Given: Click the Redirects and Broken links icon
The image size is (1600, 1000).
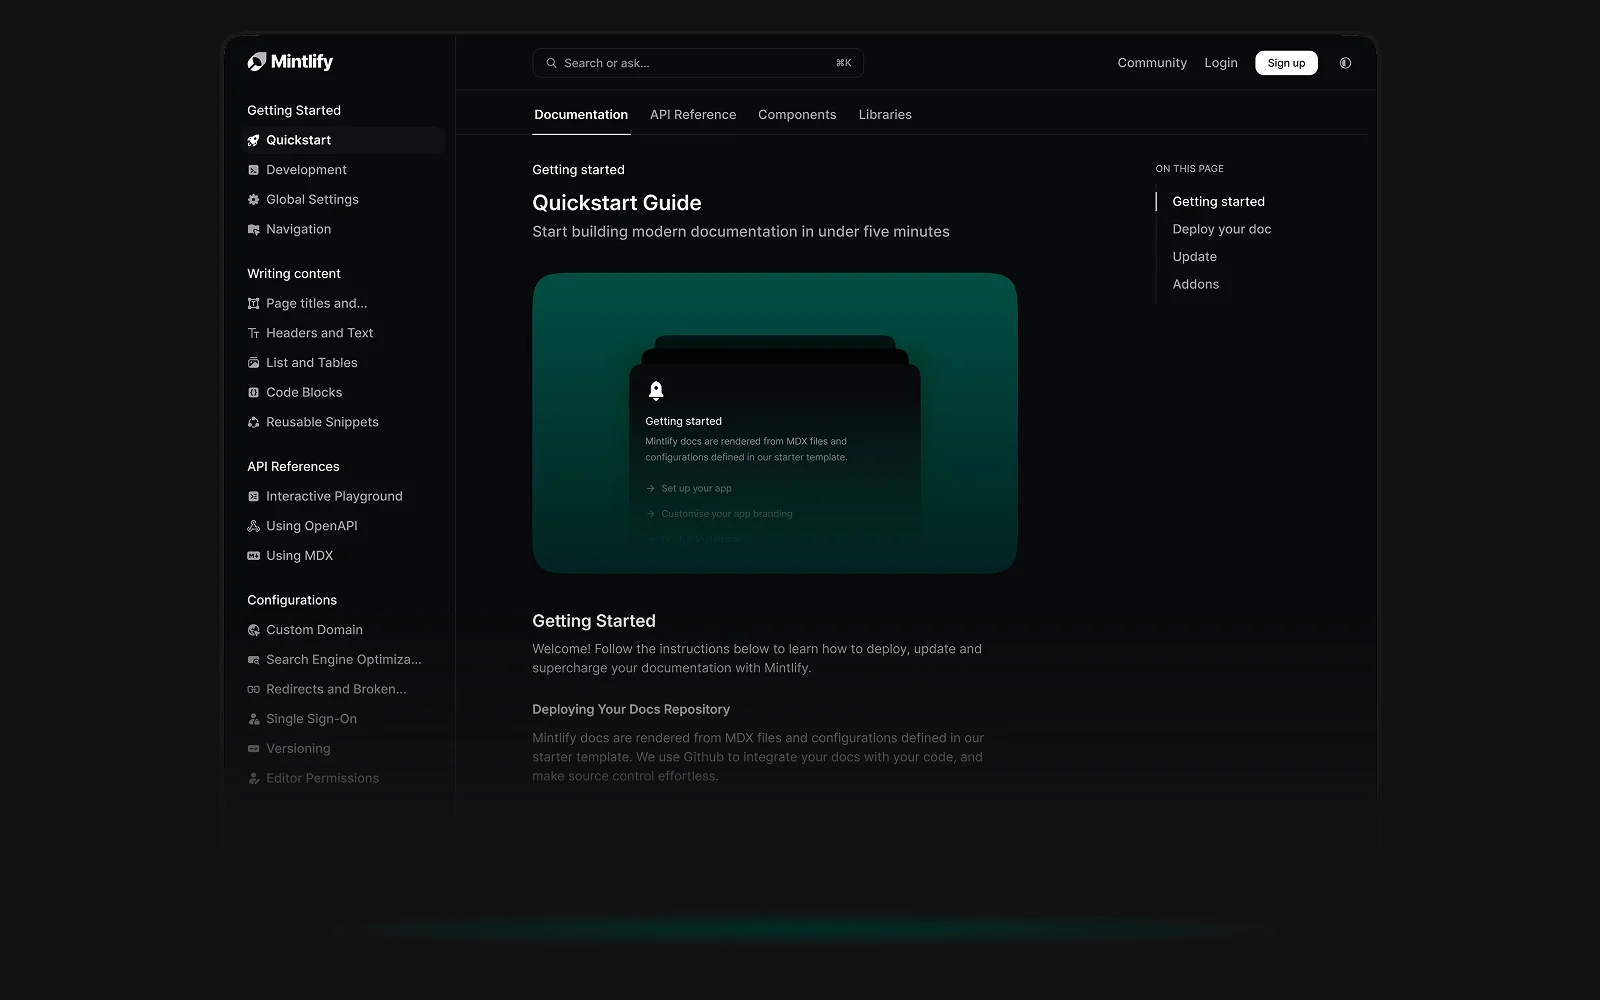Looking at the screenshot, I should click(x=253, y=689).
